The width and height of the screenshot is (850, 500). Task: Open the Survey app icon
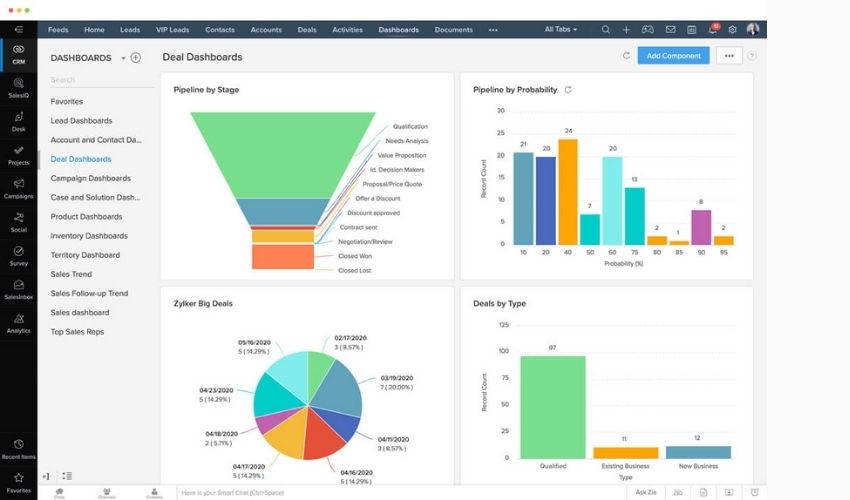18,256
